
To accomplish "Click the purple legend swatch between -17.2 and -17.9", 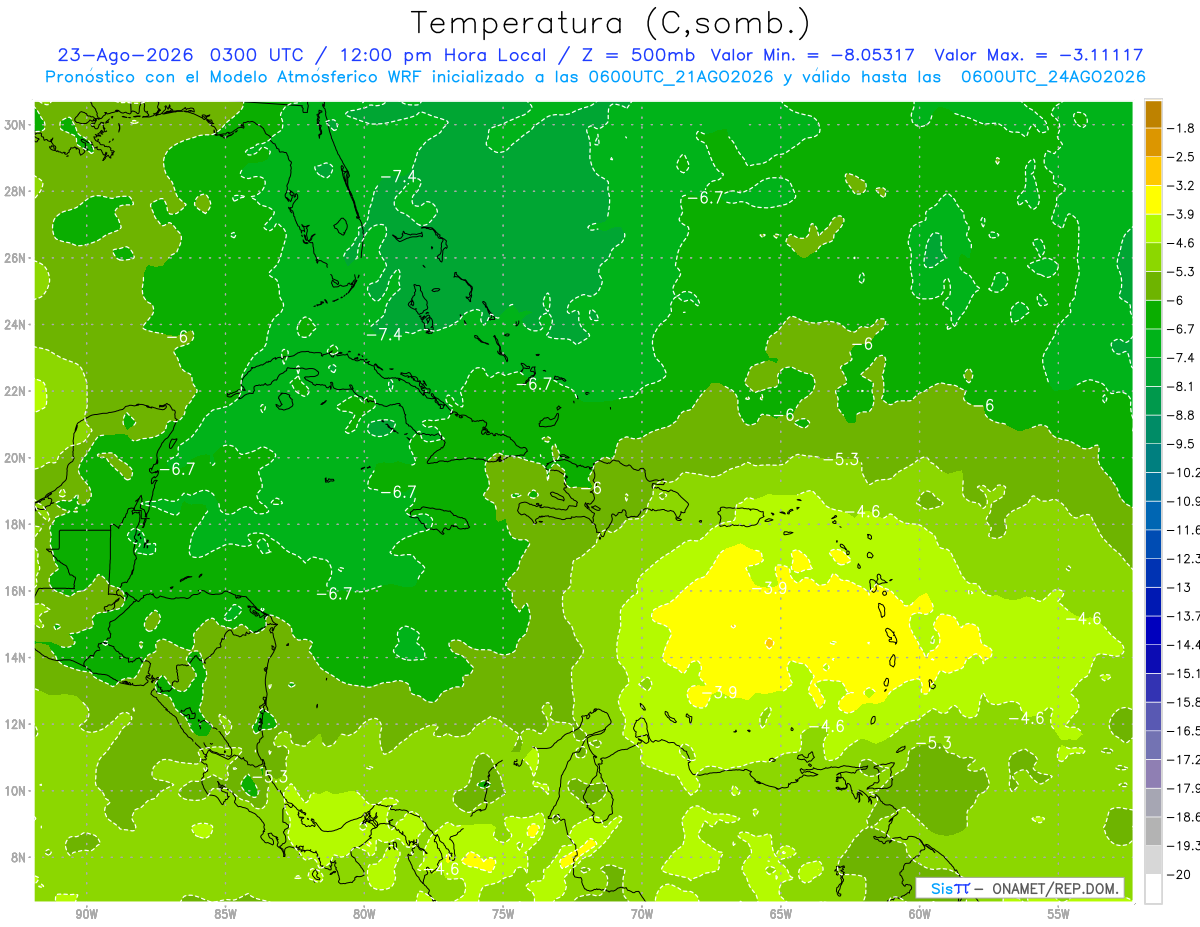I will (x=1153, y=774).
